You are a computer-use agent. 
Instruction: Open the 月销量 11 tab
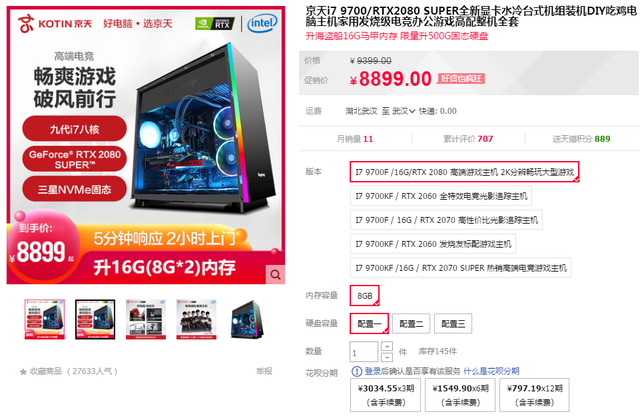355,139
